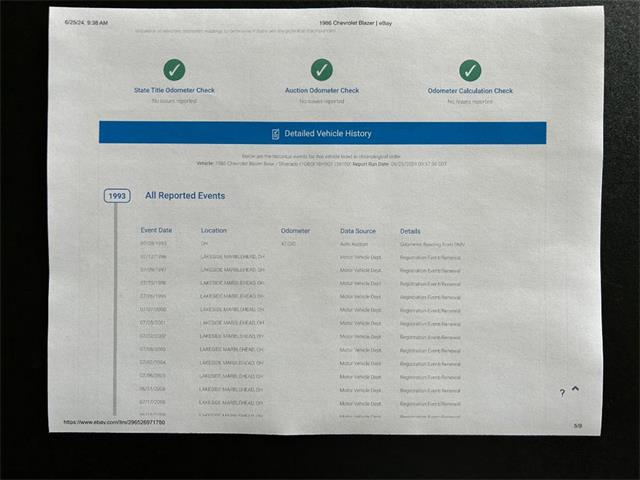Click the Details column header
This screenshot has width=640, height=480.
pos(410,231)
